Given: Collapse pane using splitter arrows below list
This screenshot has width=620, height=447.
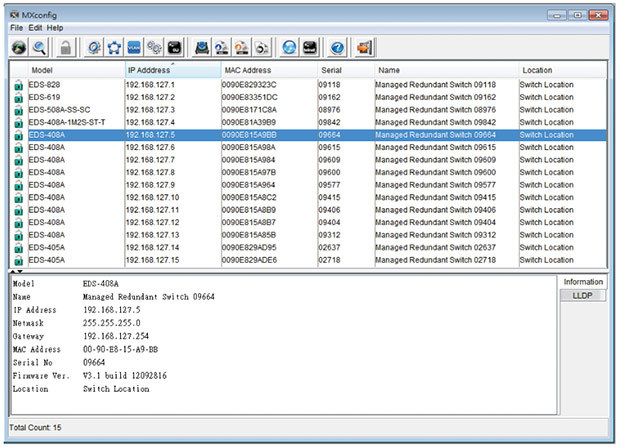Looking at the screenshot, I should point(17,271).
